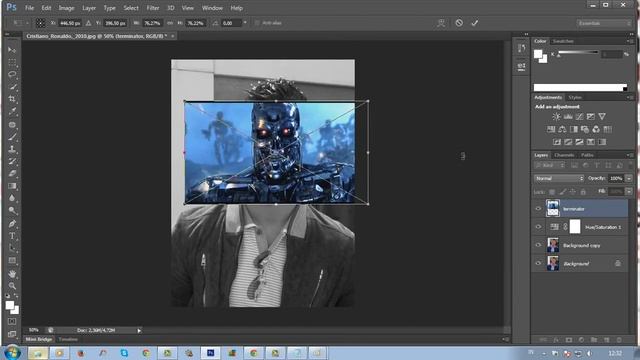Image resolution: width=640 pixels, height=360 pixels.
Task: Open the File menu
Action: click(x=29, y=8)
